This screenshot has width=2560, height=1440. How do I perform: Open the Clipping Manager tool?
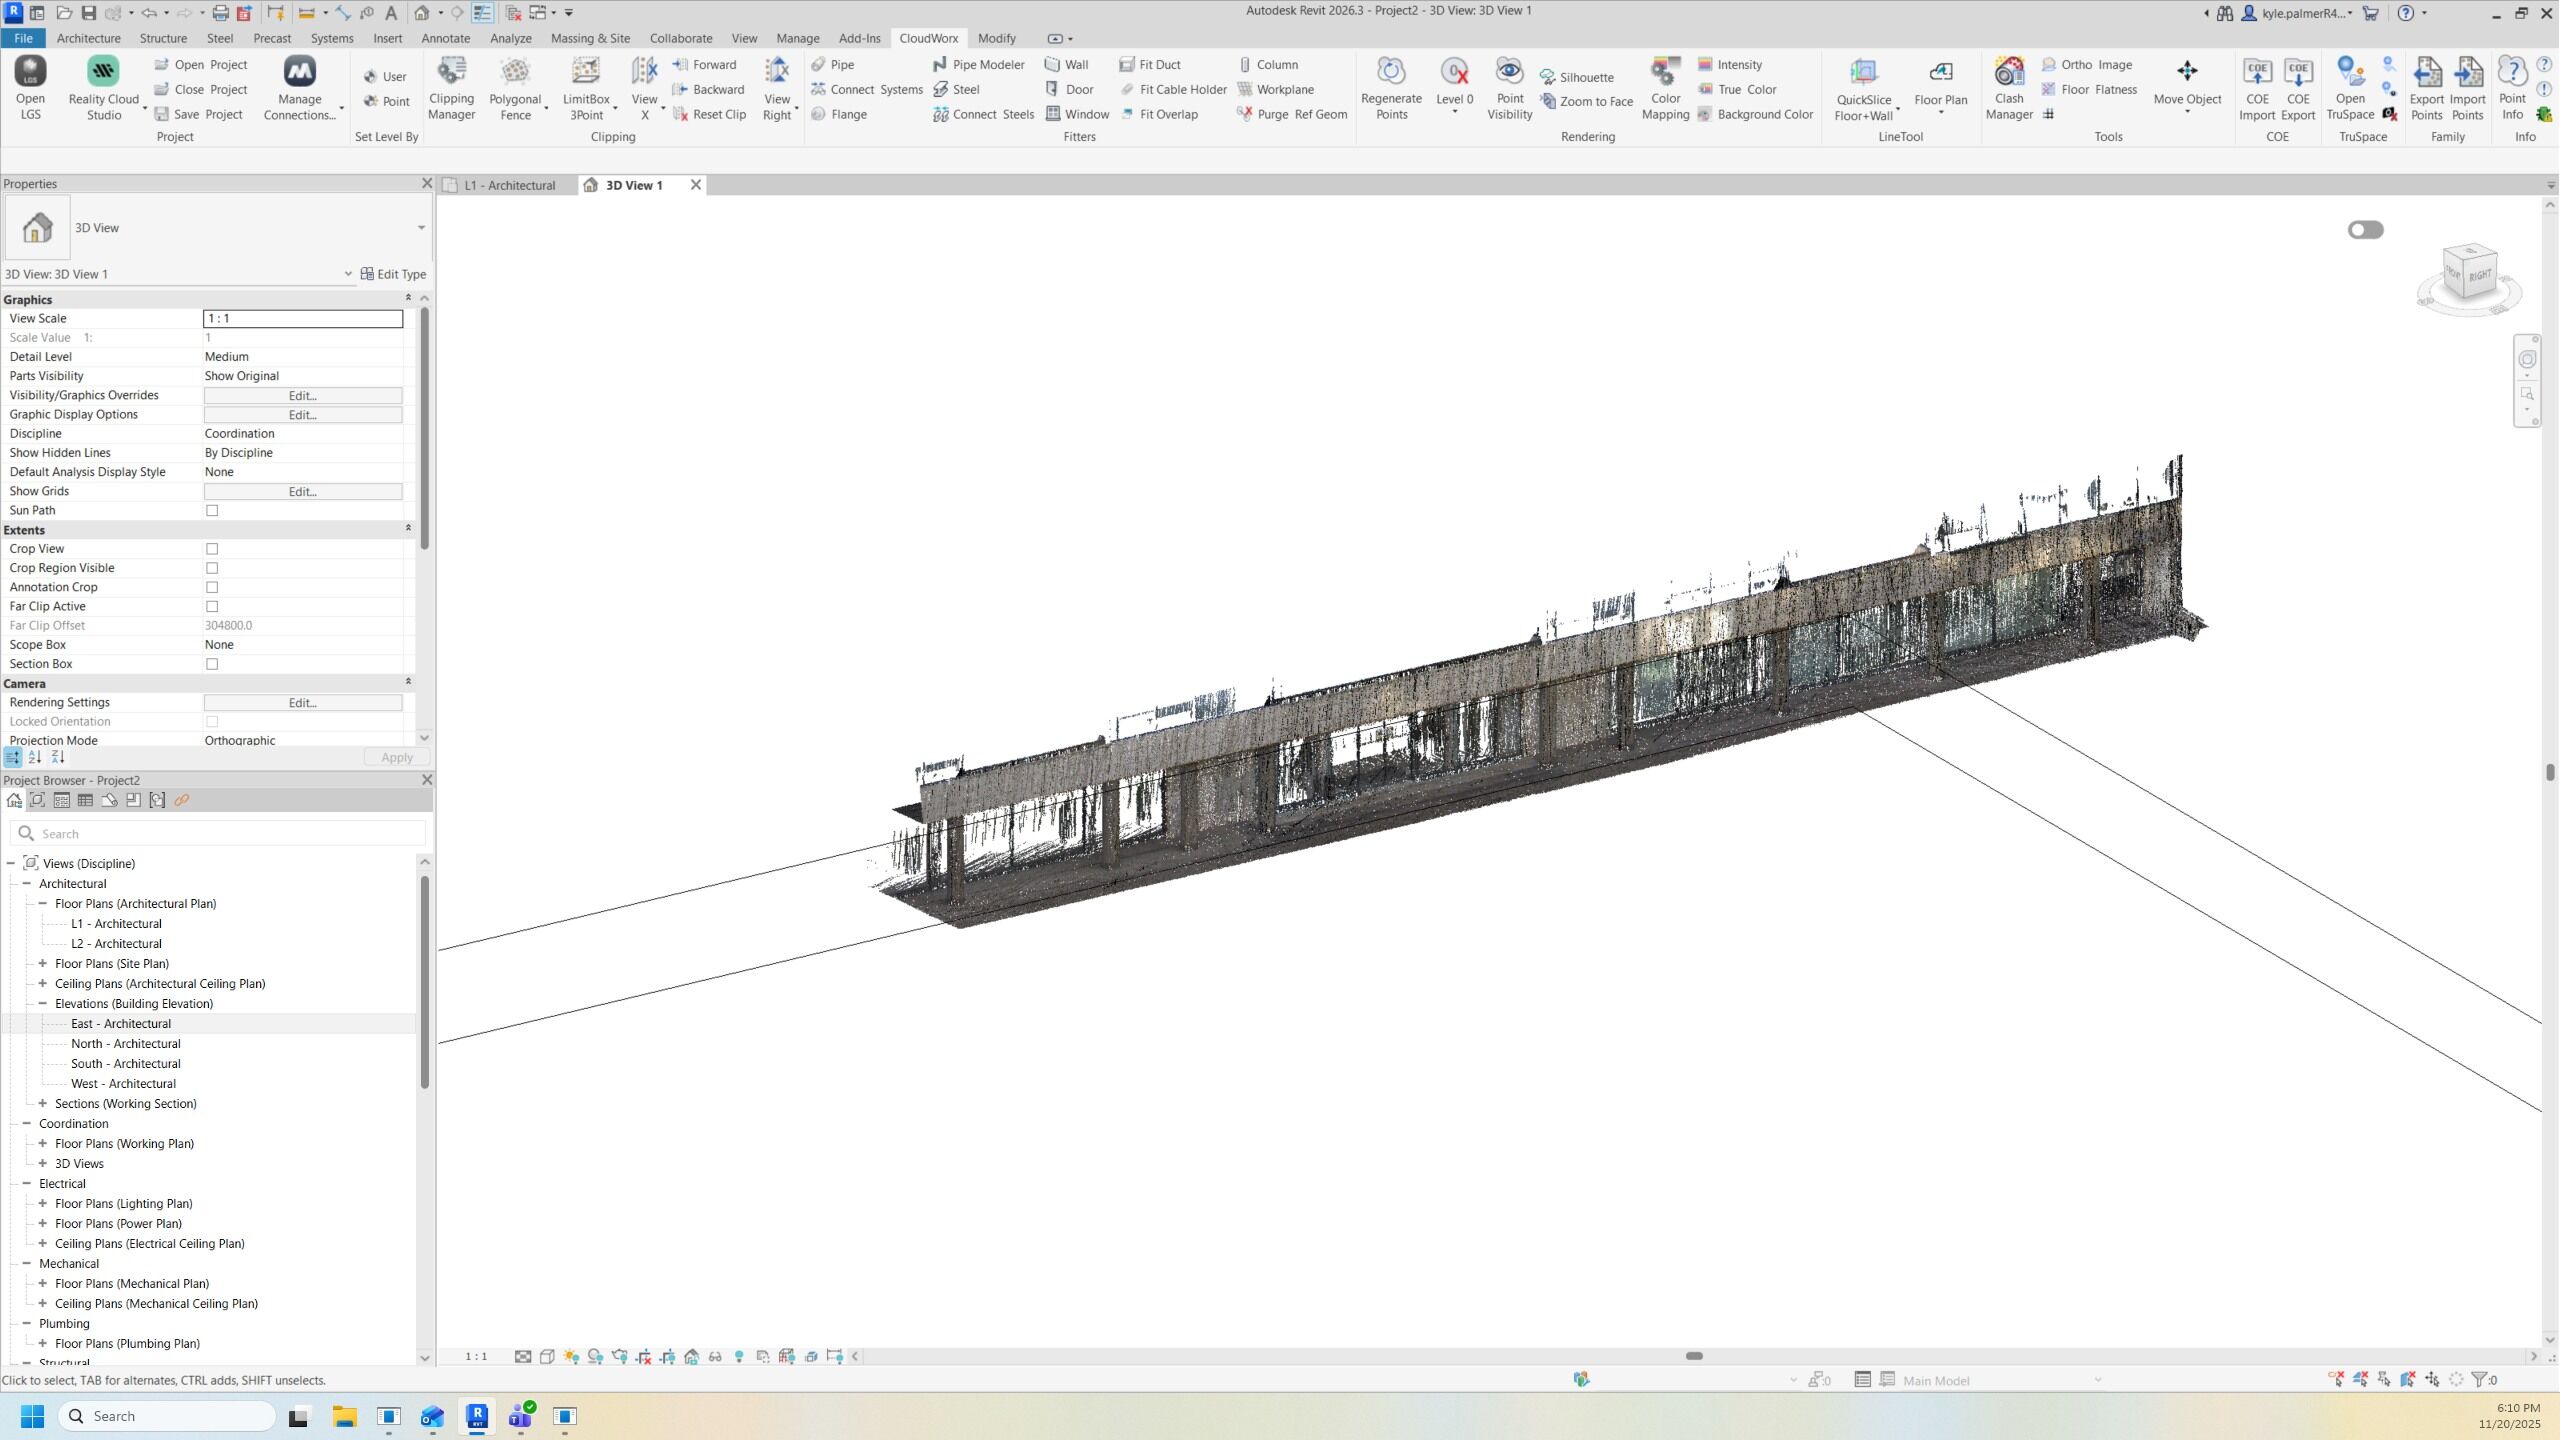pyautogui.click(x=451, y=88)
